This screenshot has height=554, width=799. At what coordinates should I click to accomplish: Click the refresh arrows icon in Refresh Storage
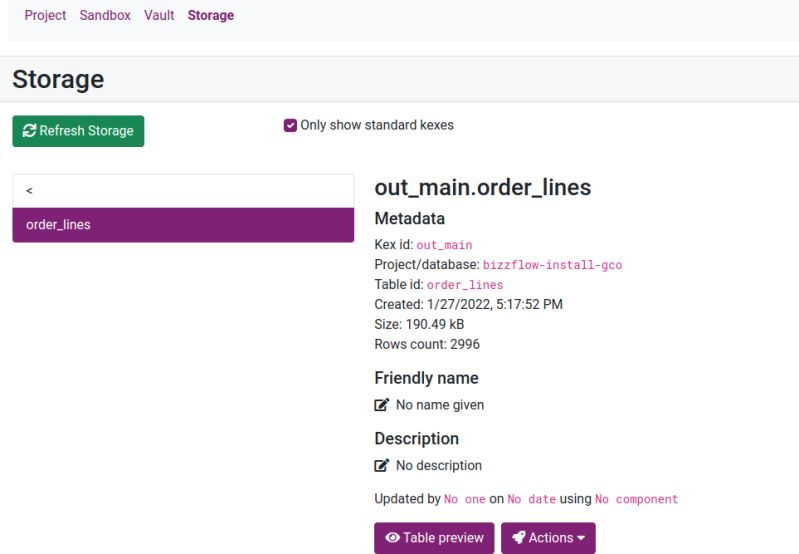pyautogui.click(x=29, y=131)
